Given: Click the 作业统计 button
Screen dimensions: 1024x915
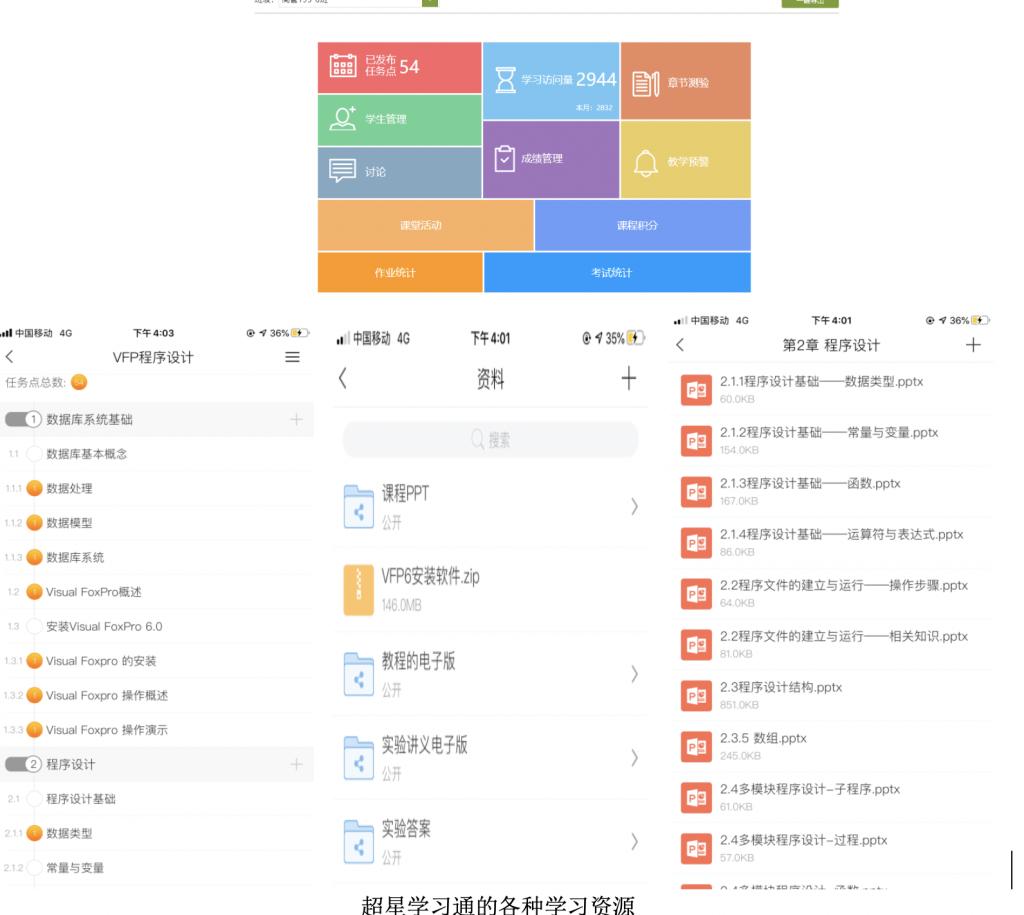Looking at the screenshot, I should [400, 273].
